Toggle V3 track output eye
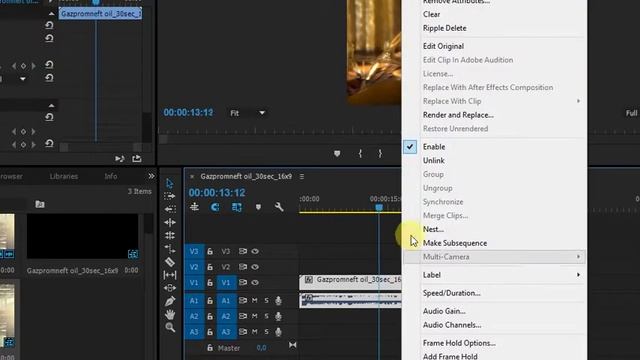The image size is (640, 360). [x=255, y=251]
